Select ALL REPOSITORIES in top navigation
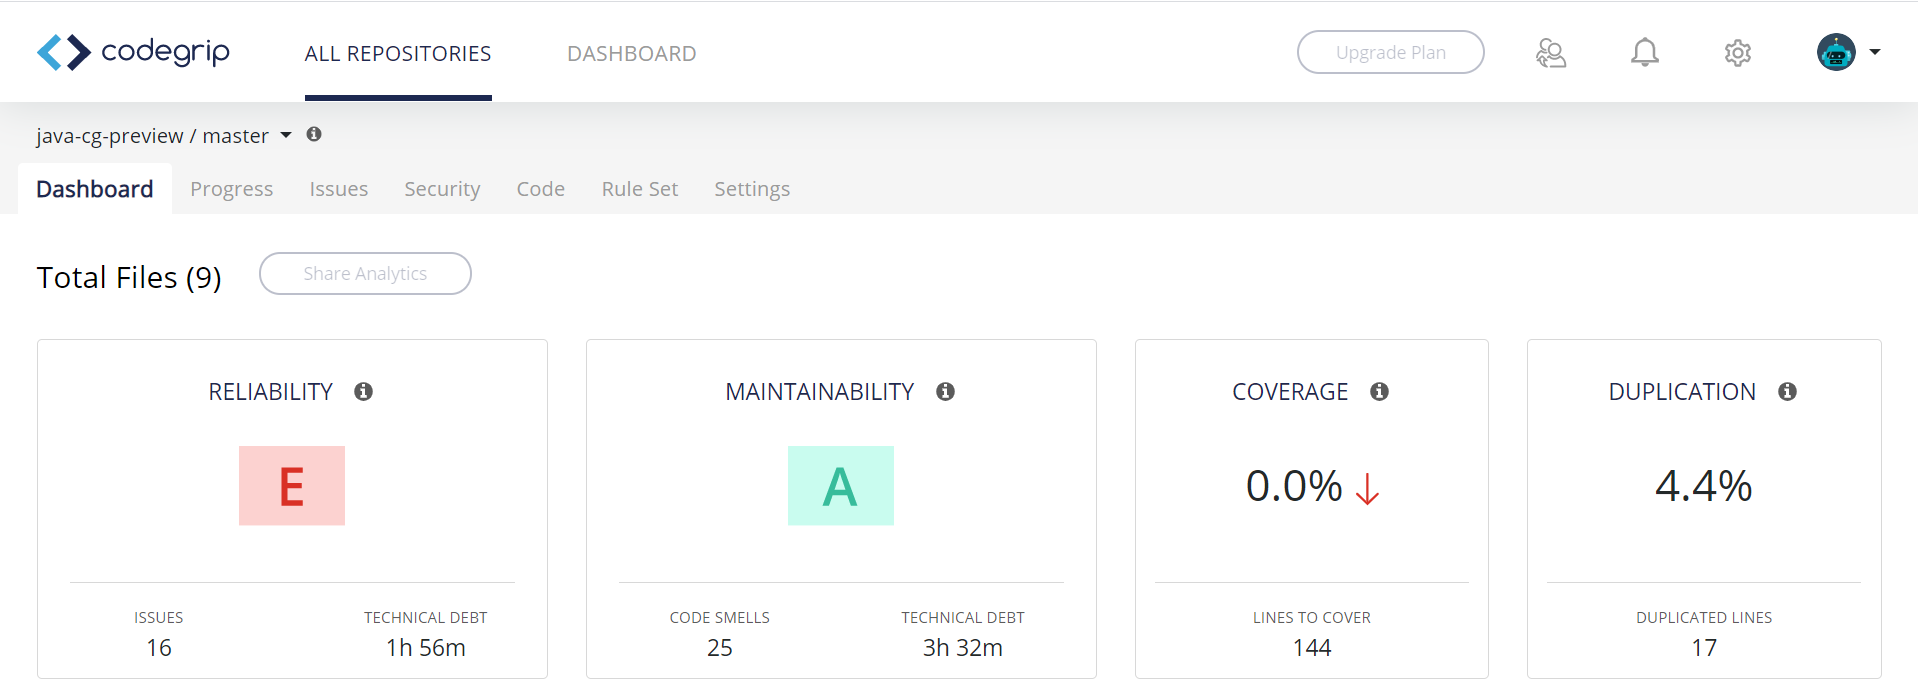Screen dimensions: 1918x692 pyautogui.click(x=398, y=54)
